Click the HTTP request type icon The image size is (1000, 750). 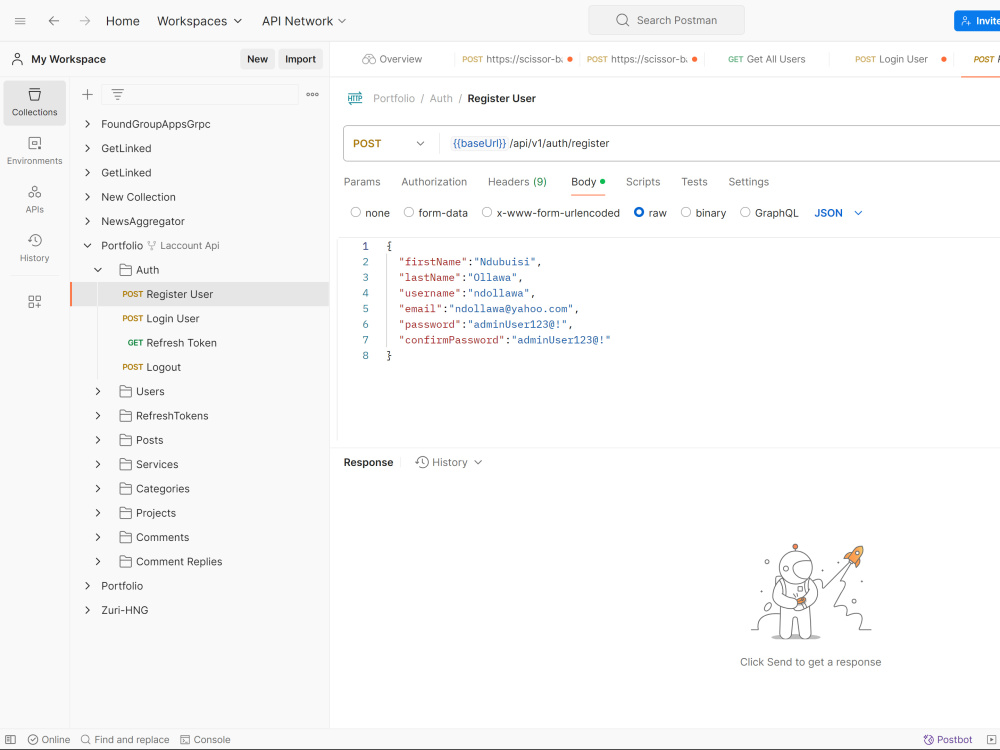coord(355,98)
